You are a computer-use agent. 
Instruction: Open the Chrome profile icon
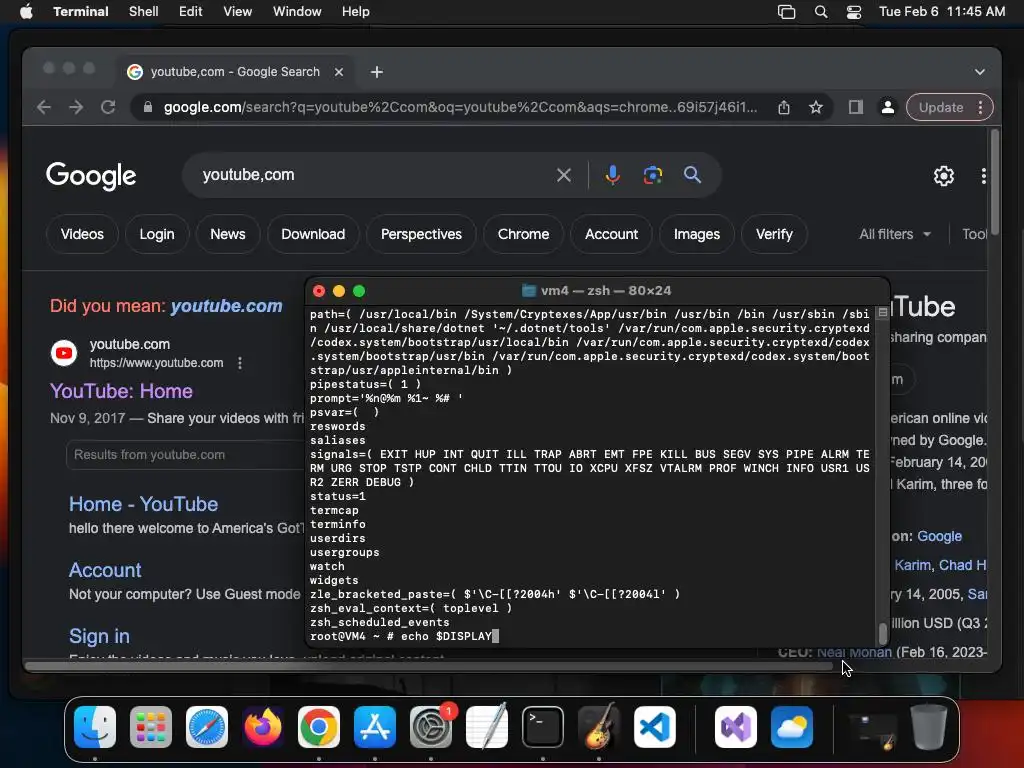888,107
